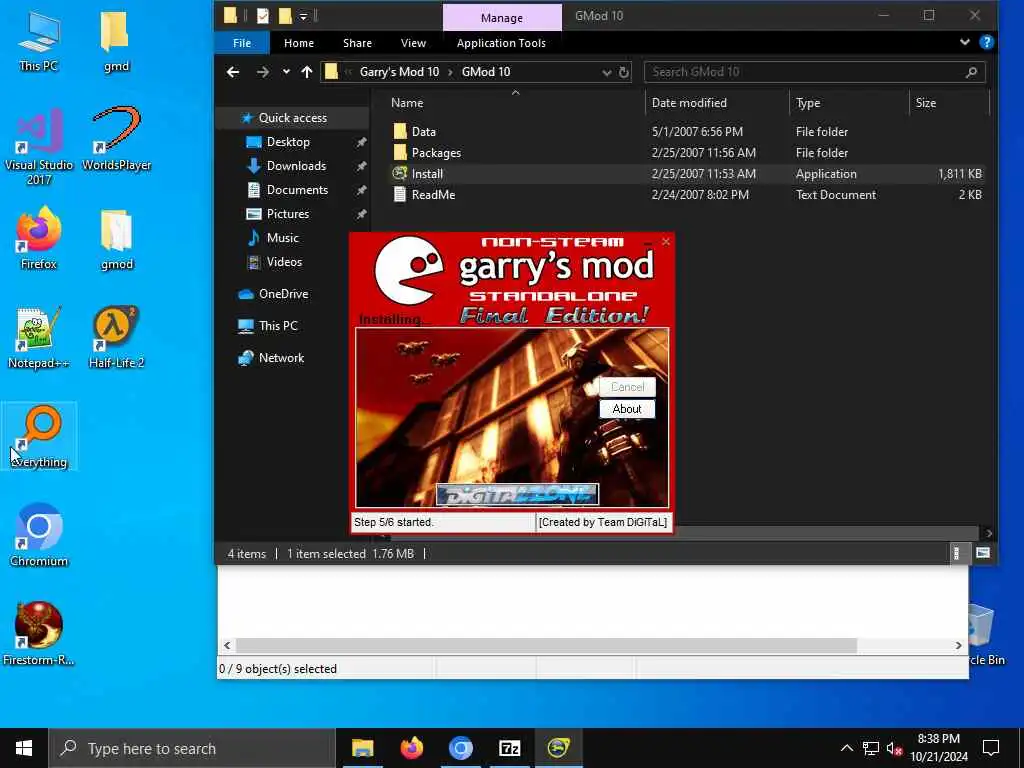Open Documents in navigation pane
Image resolution: width=1024 pixels, height=768 pixels.
(296, 190)
